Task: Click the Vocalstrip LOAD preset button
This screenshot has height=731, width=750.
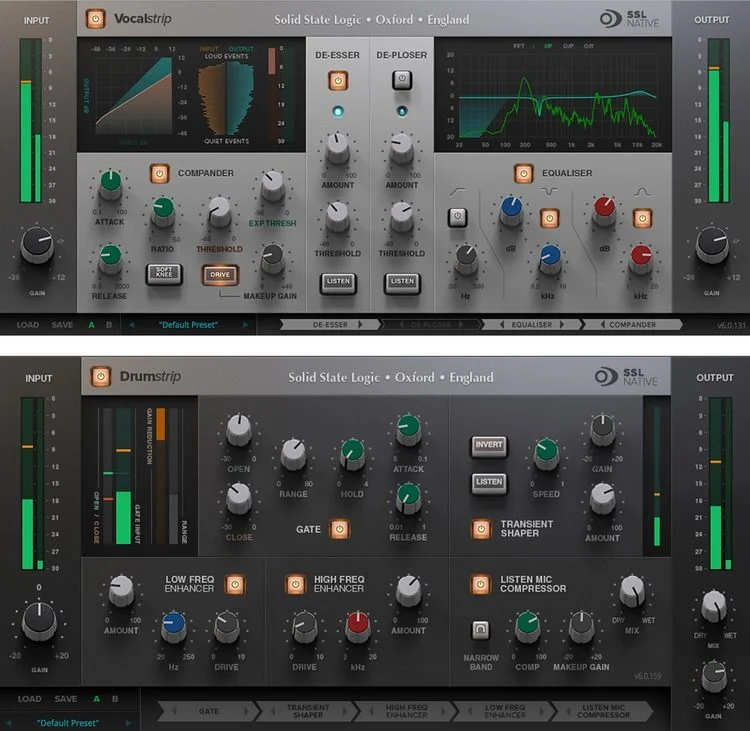Action: (x=28, y=325)
